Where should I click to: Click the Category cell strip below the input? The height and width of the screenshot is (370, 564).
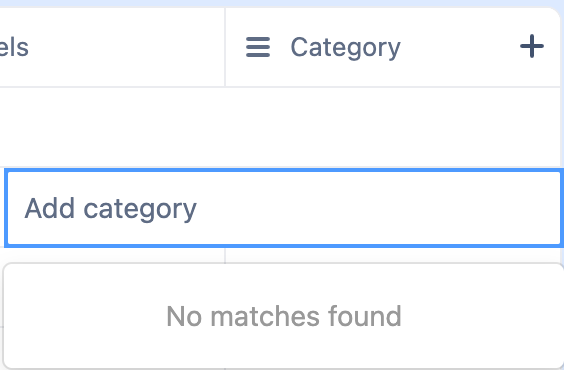tap(392, 255)
